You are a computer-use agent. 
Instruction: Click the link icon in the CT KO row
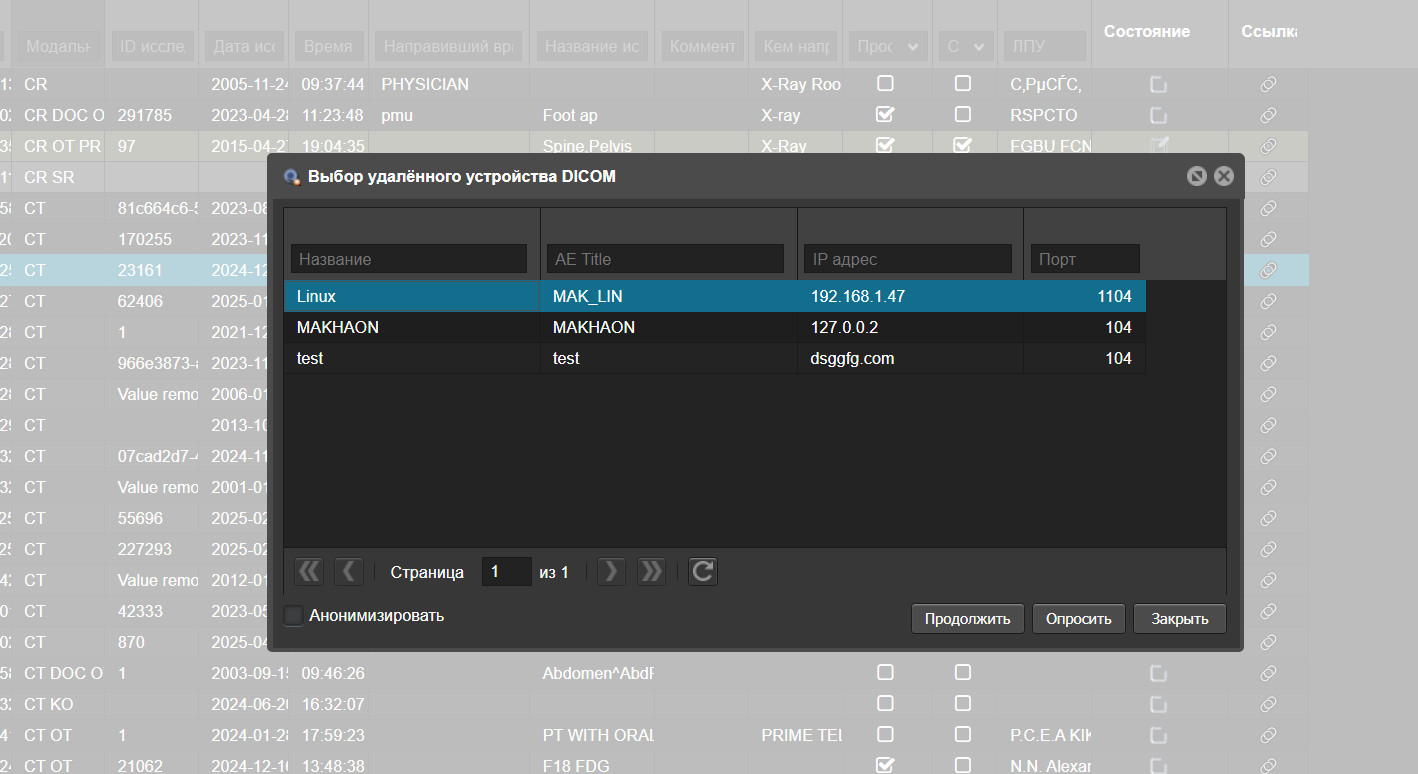[x=1268, y=704]
